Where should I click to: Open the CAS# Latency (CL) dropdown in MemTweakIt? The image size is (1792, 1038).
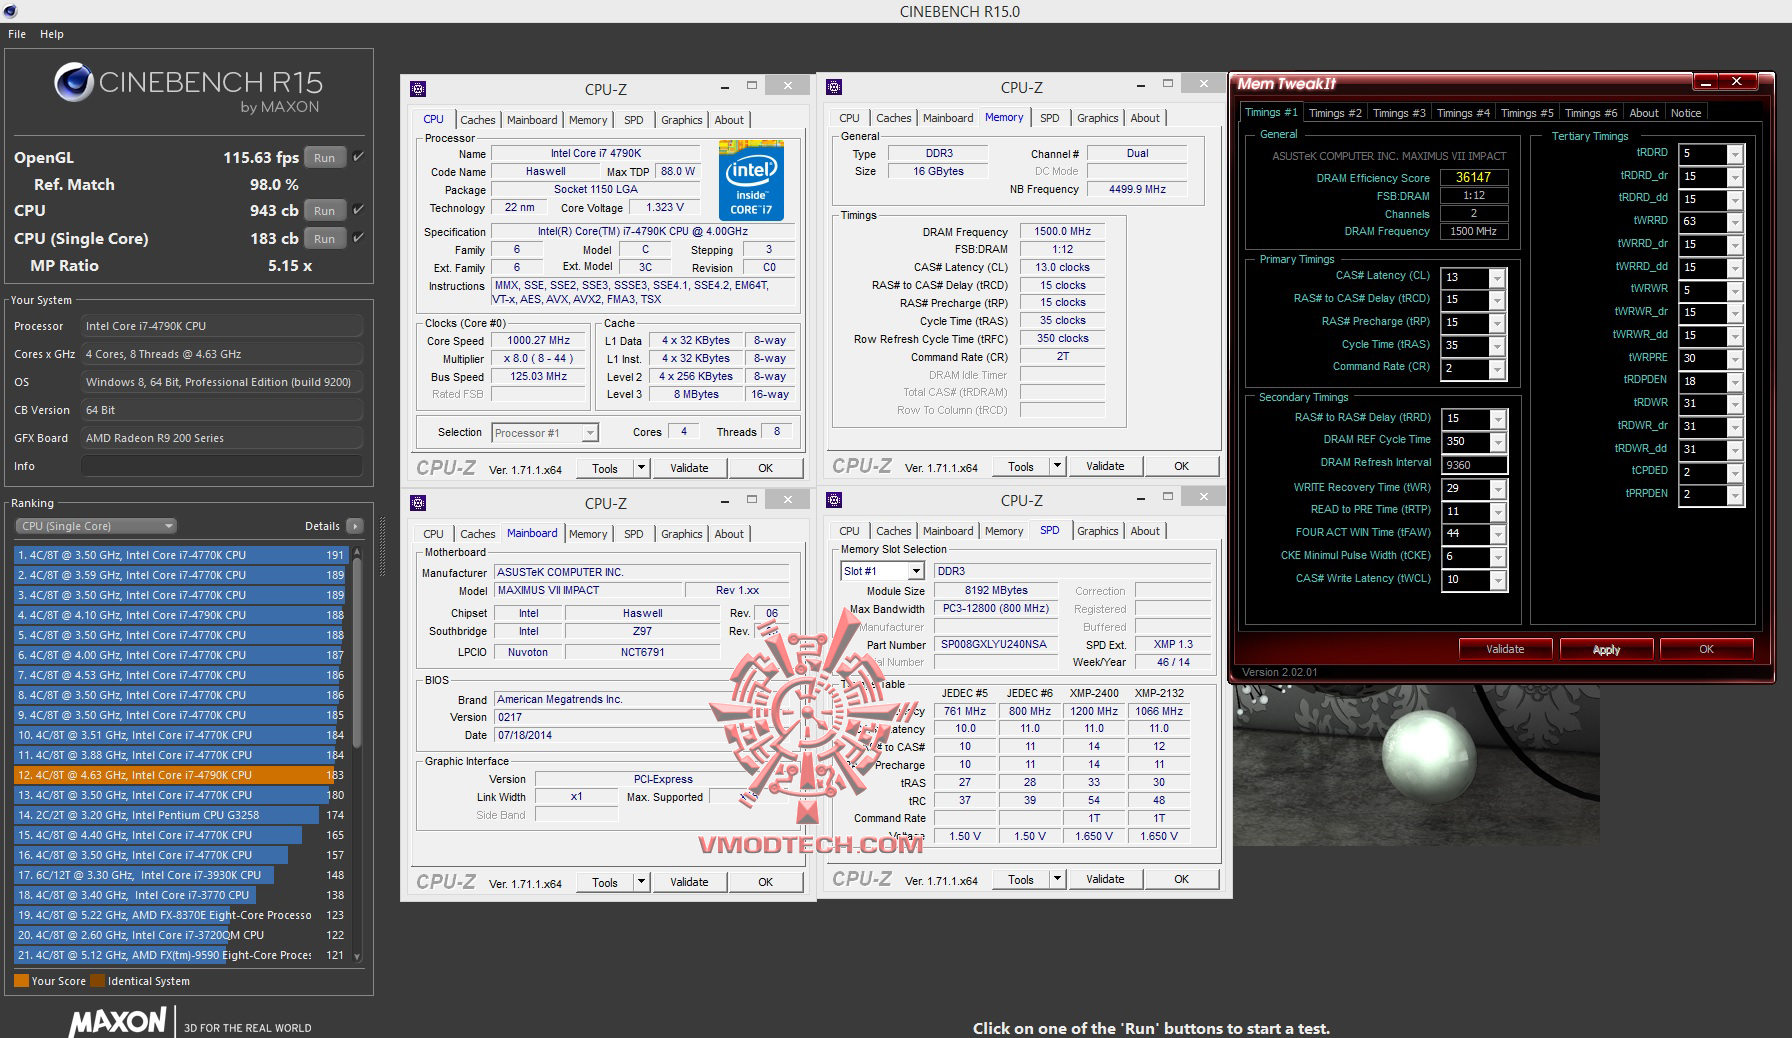coord(1497,277)
